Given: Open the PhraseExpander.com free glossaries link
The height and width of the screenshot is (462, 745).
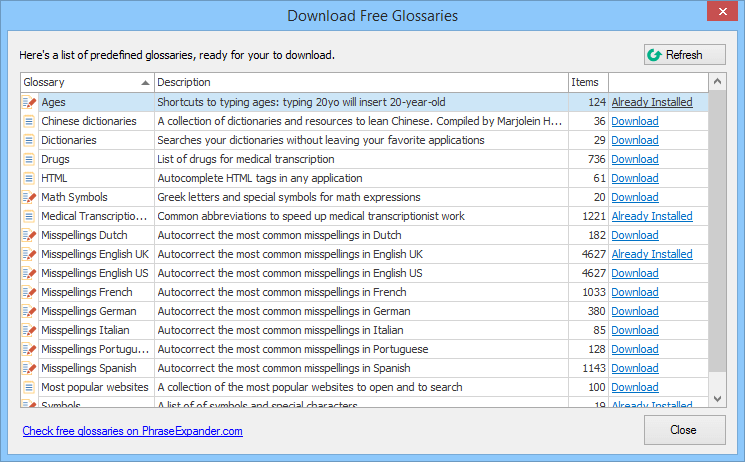Looking at the screenshot, I should pyautogui.click(x=133, y=431).
